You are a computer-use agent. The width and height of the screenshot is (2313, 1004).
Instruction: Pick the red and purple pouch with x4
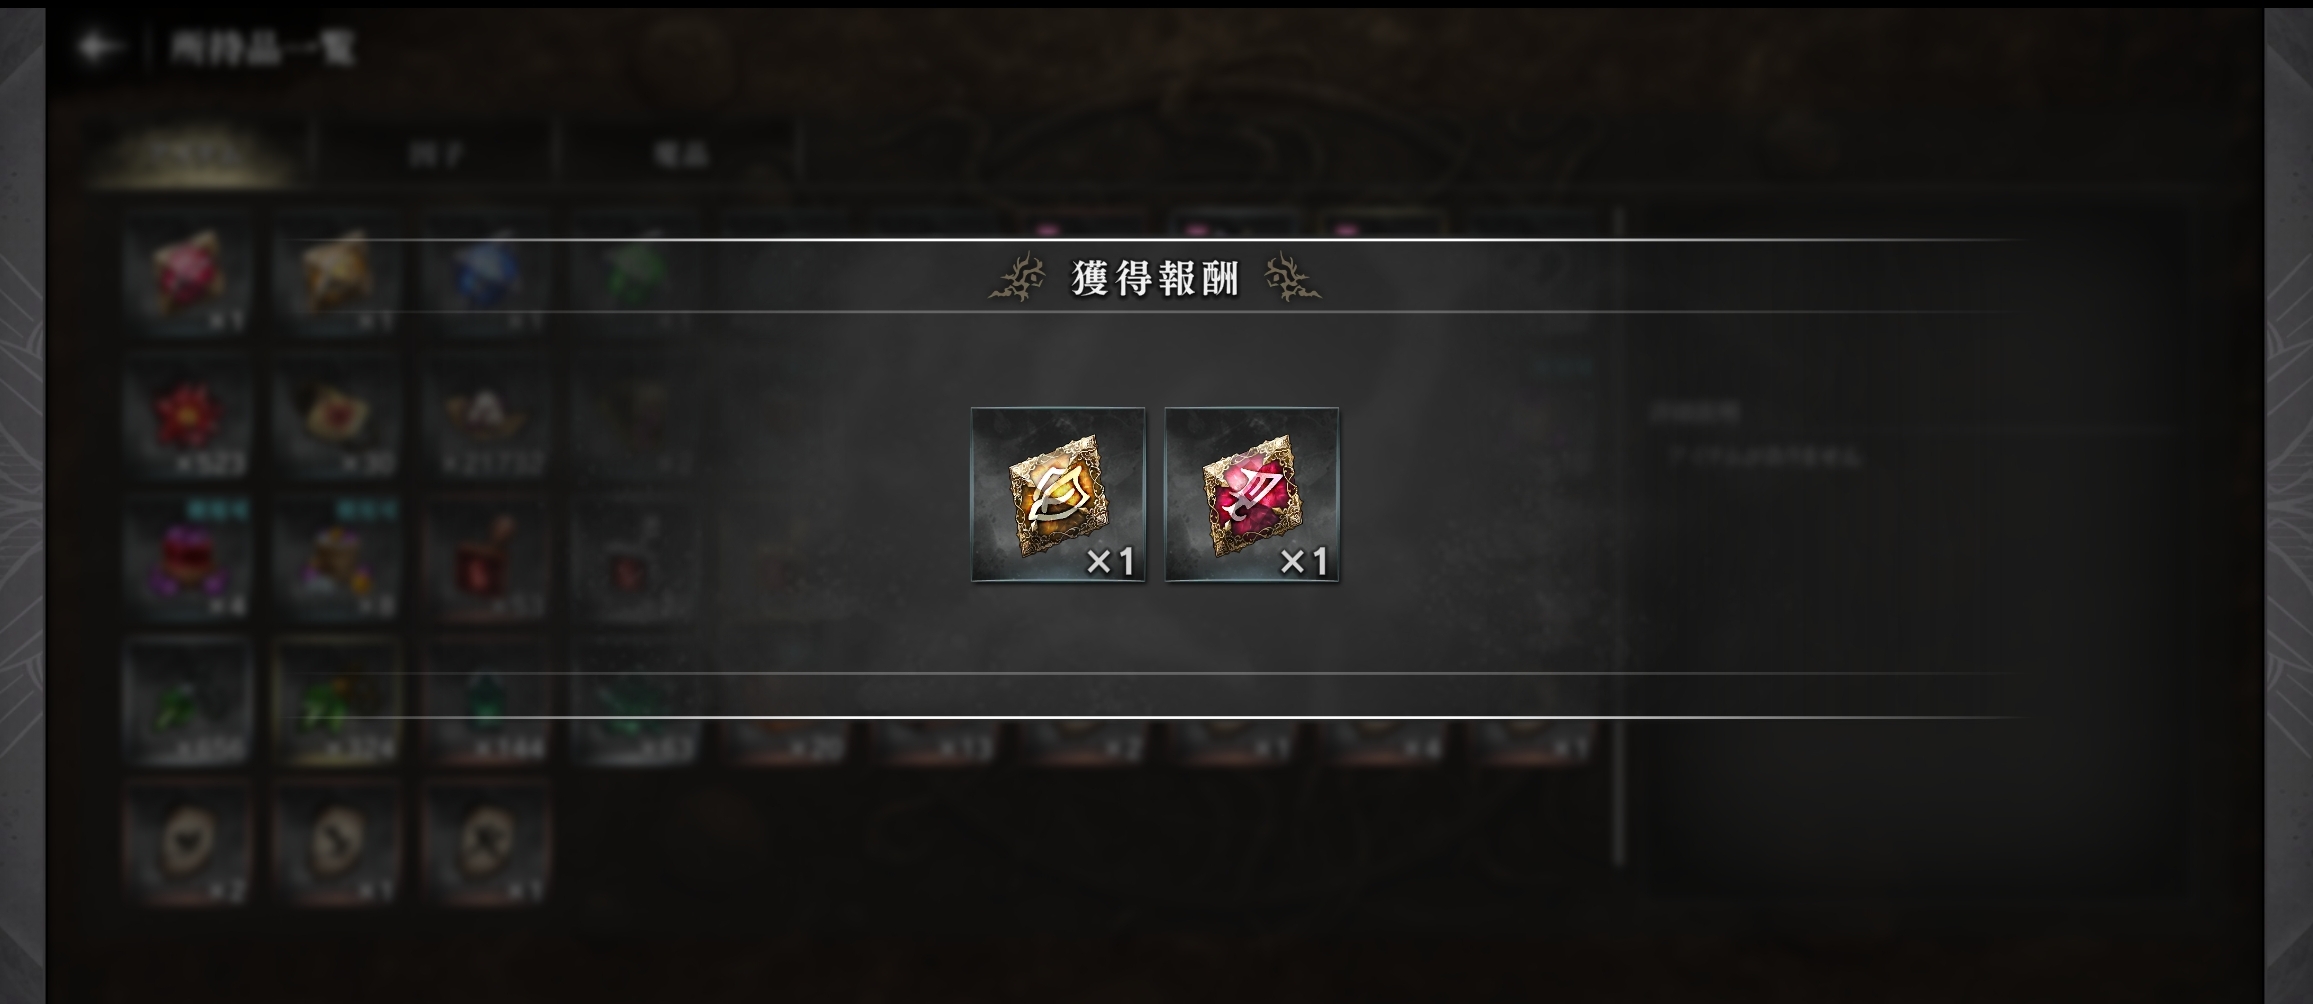(188, 558)
